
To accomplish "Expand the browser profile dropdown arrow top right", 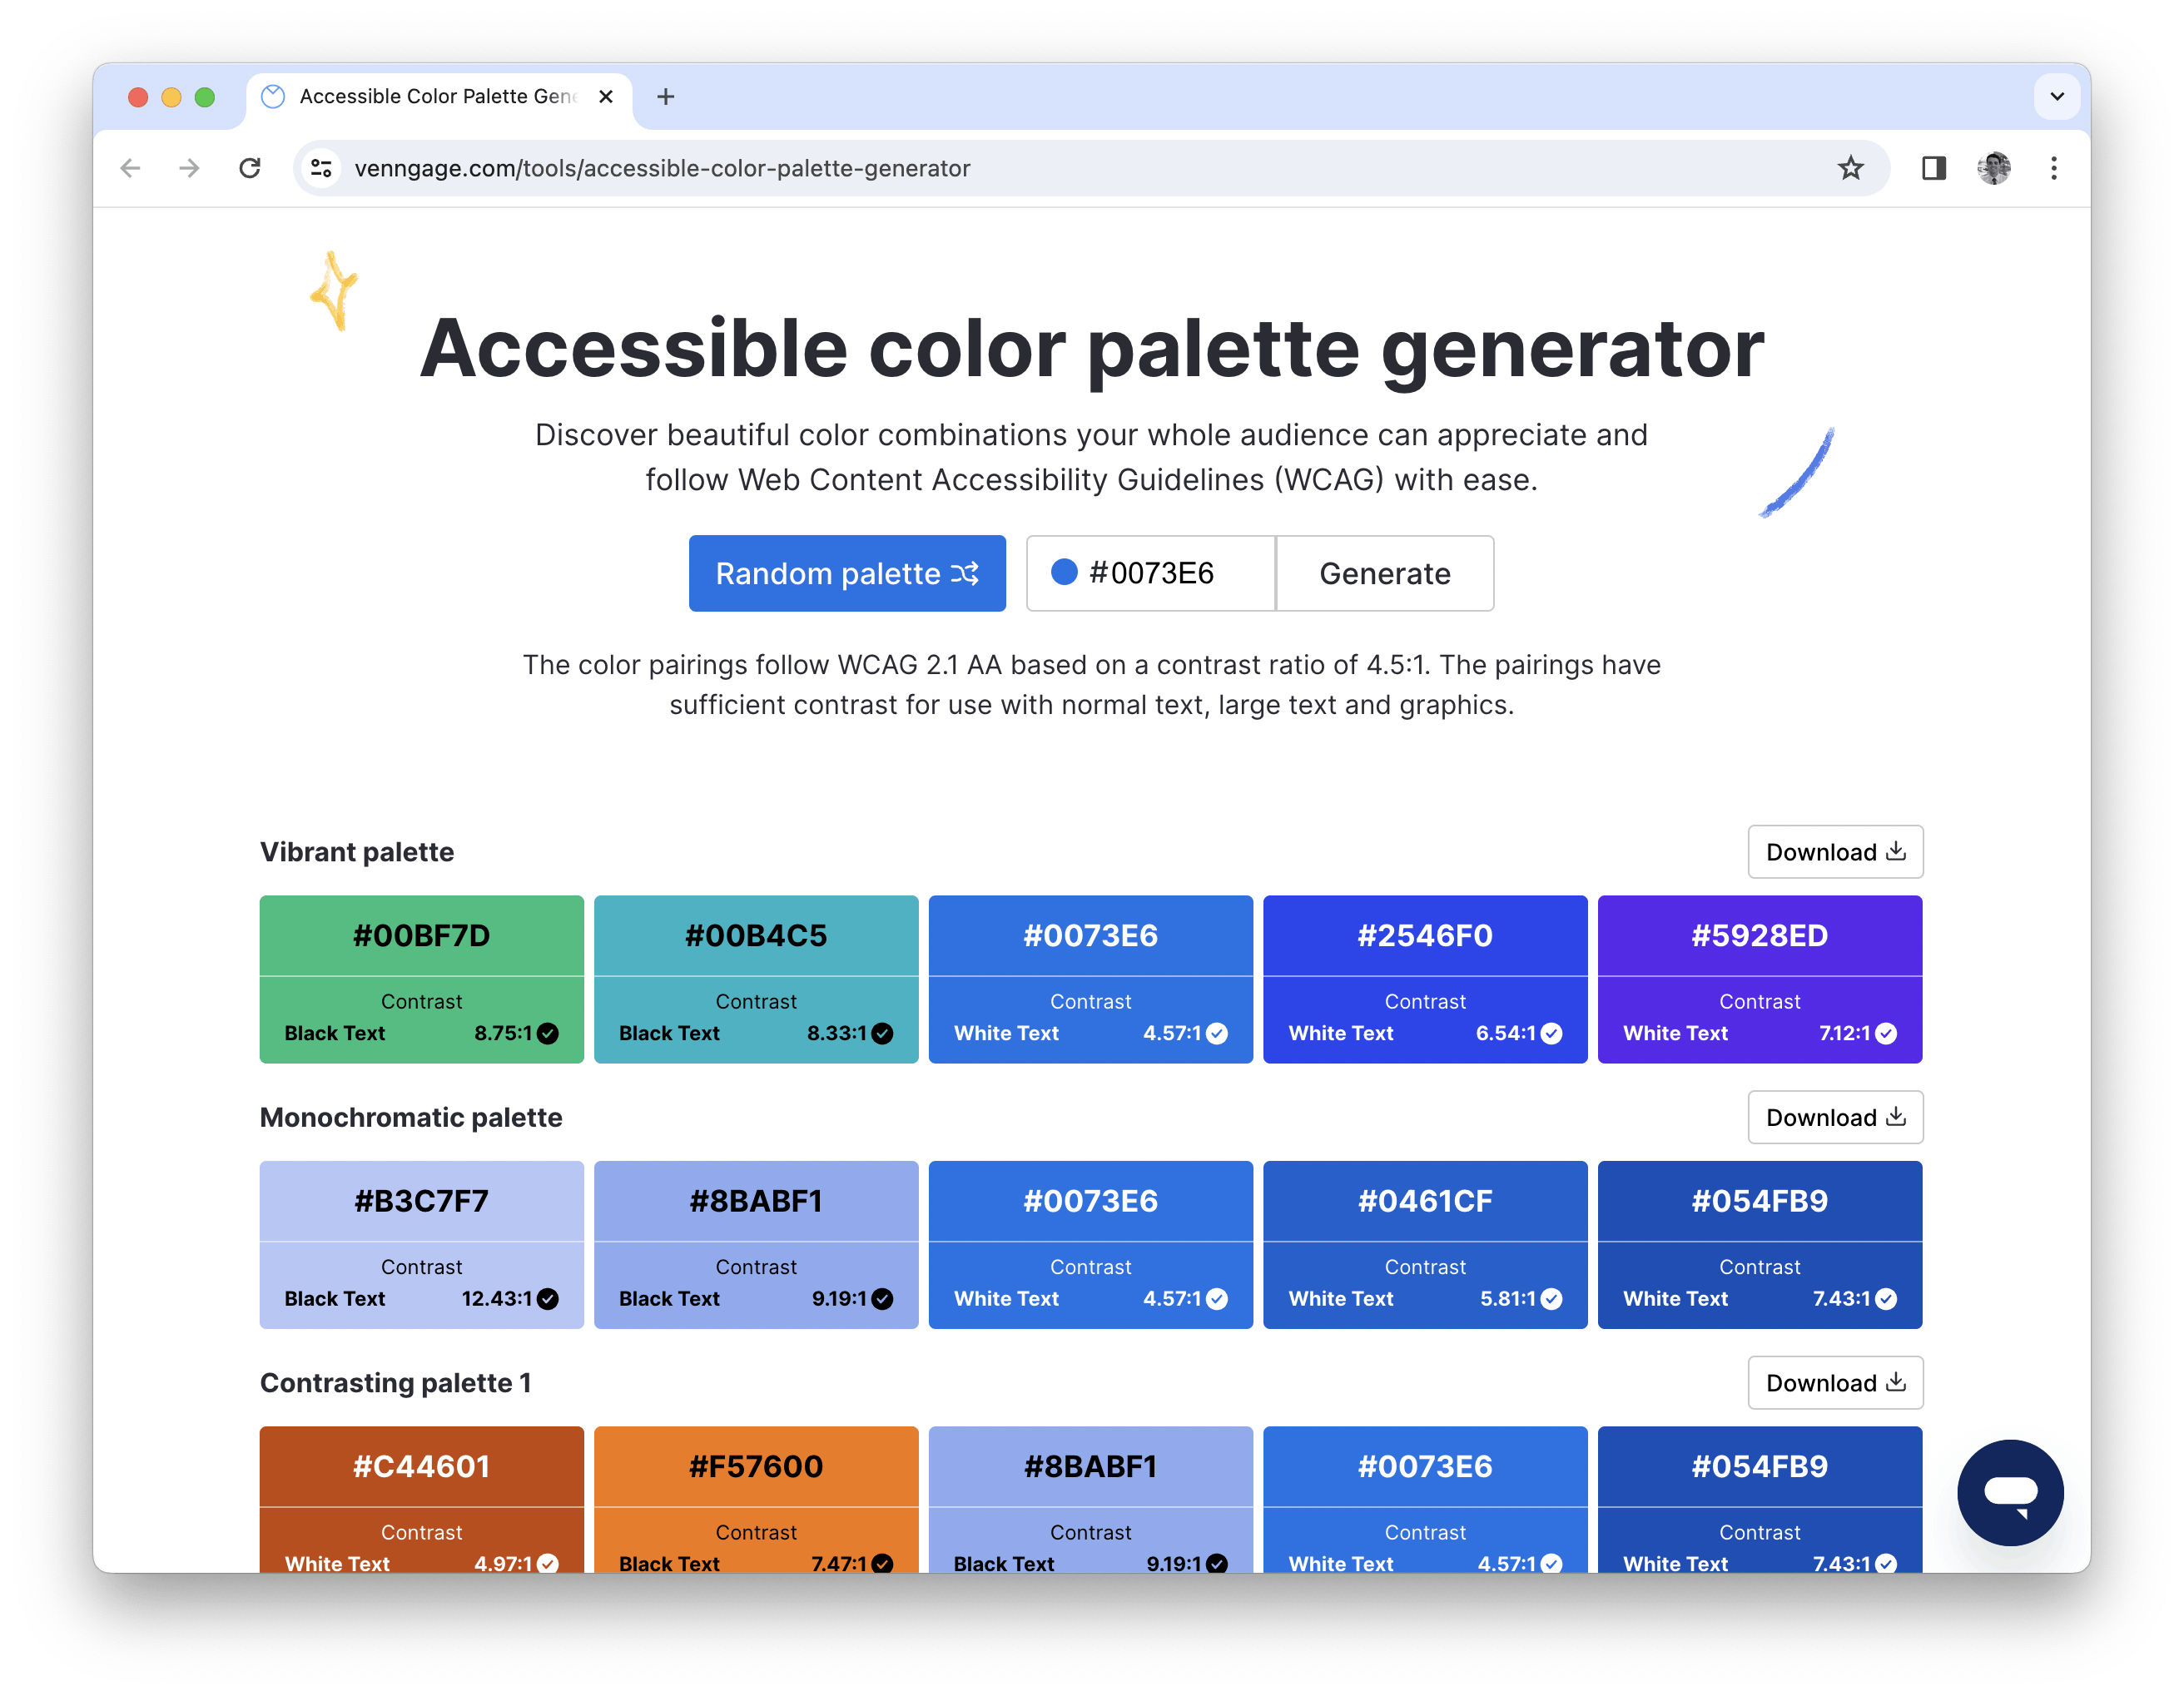I will point(2057,96).
